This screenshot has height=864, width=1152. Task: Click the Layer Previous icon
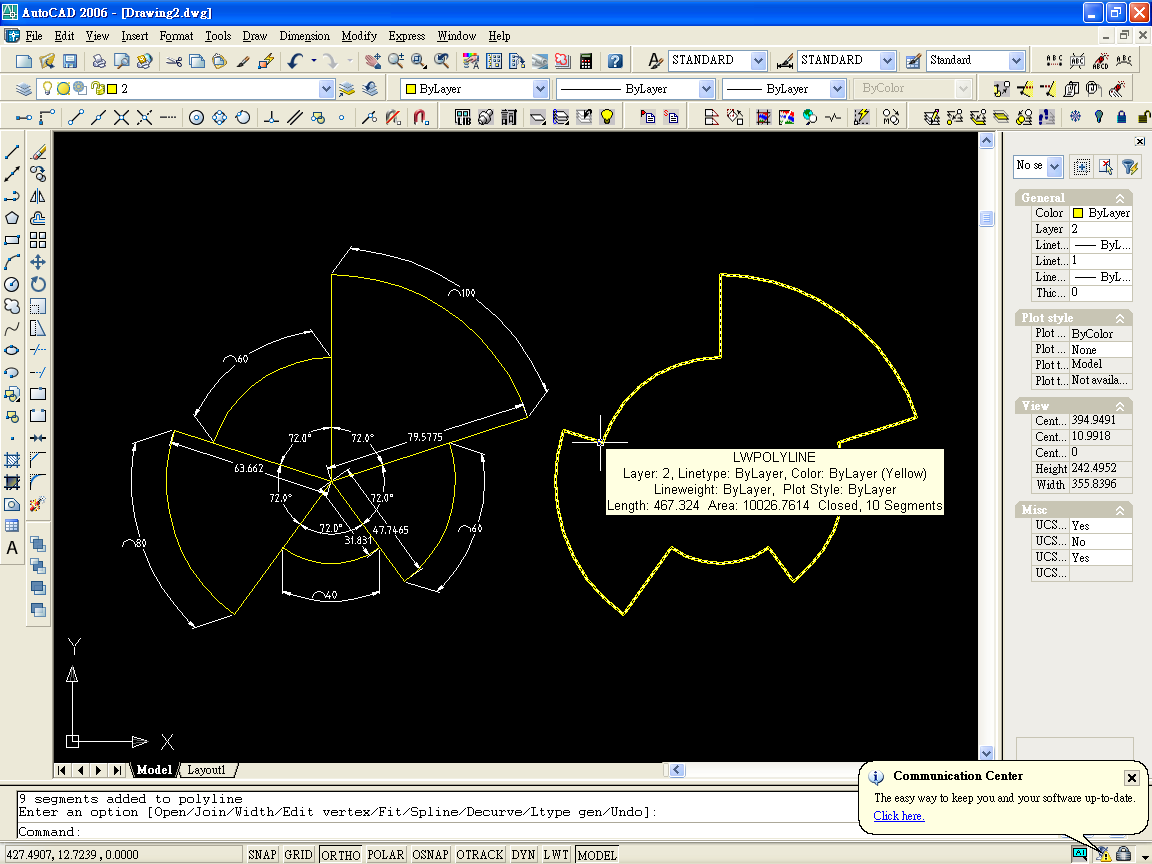point(370,89)
